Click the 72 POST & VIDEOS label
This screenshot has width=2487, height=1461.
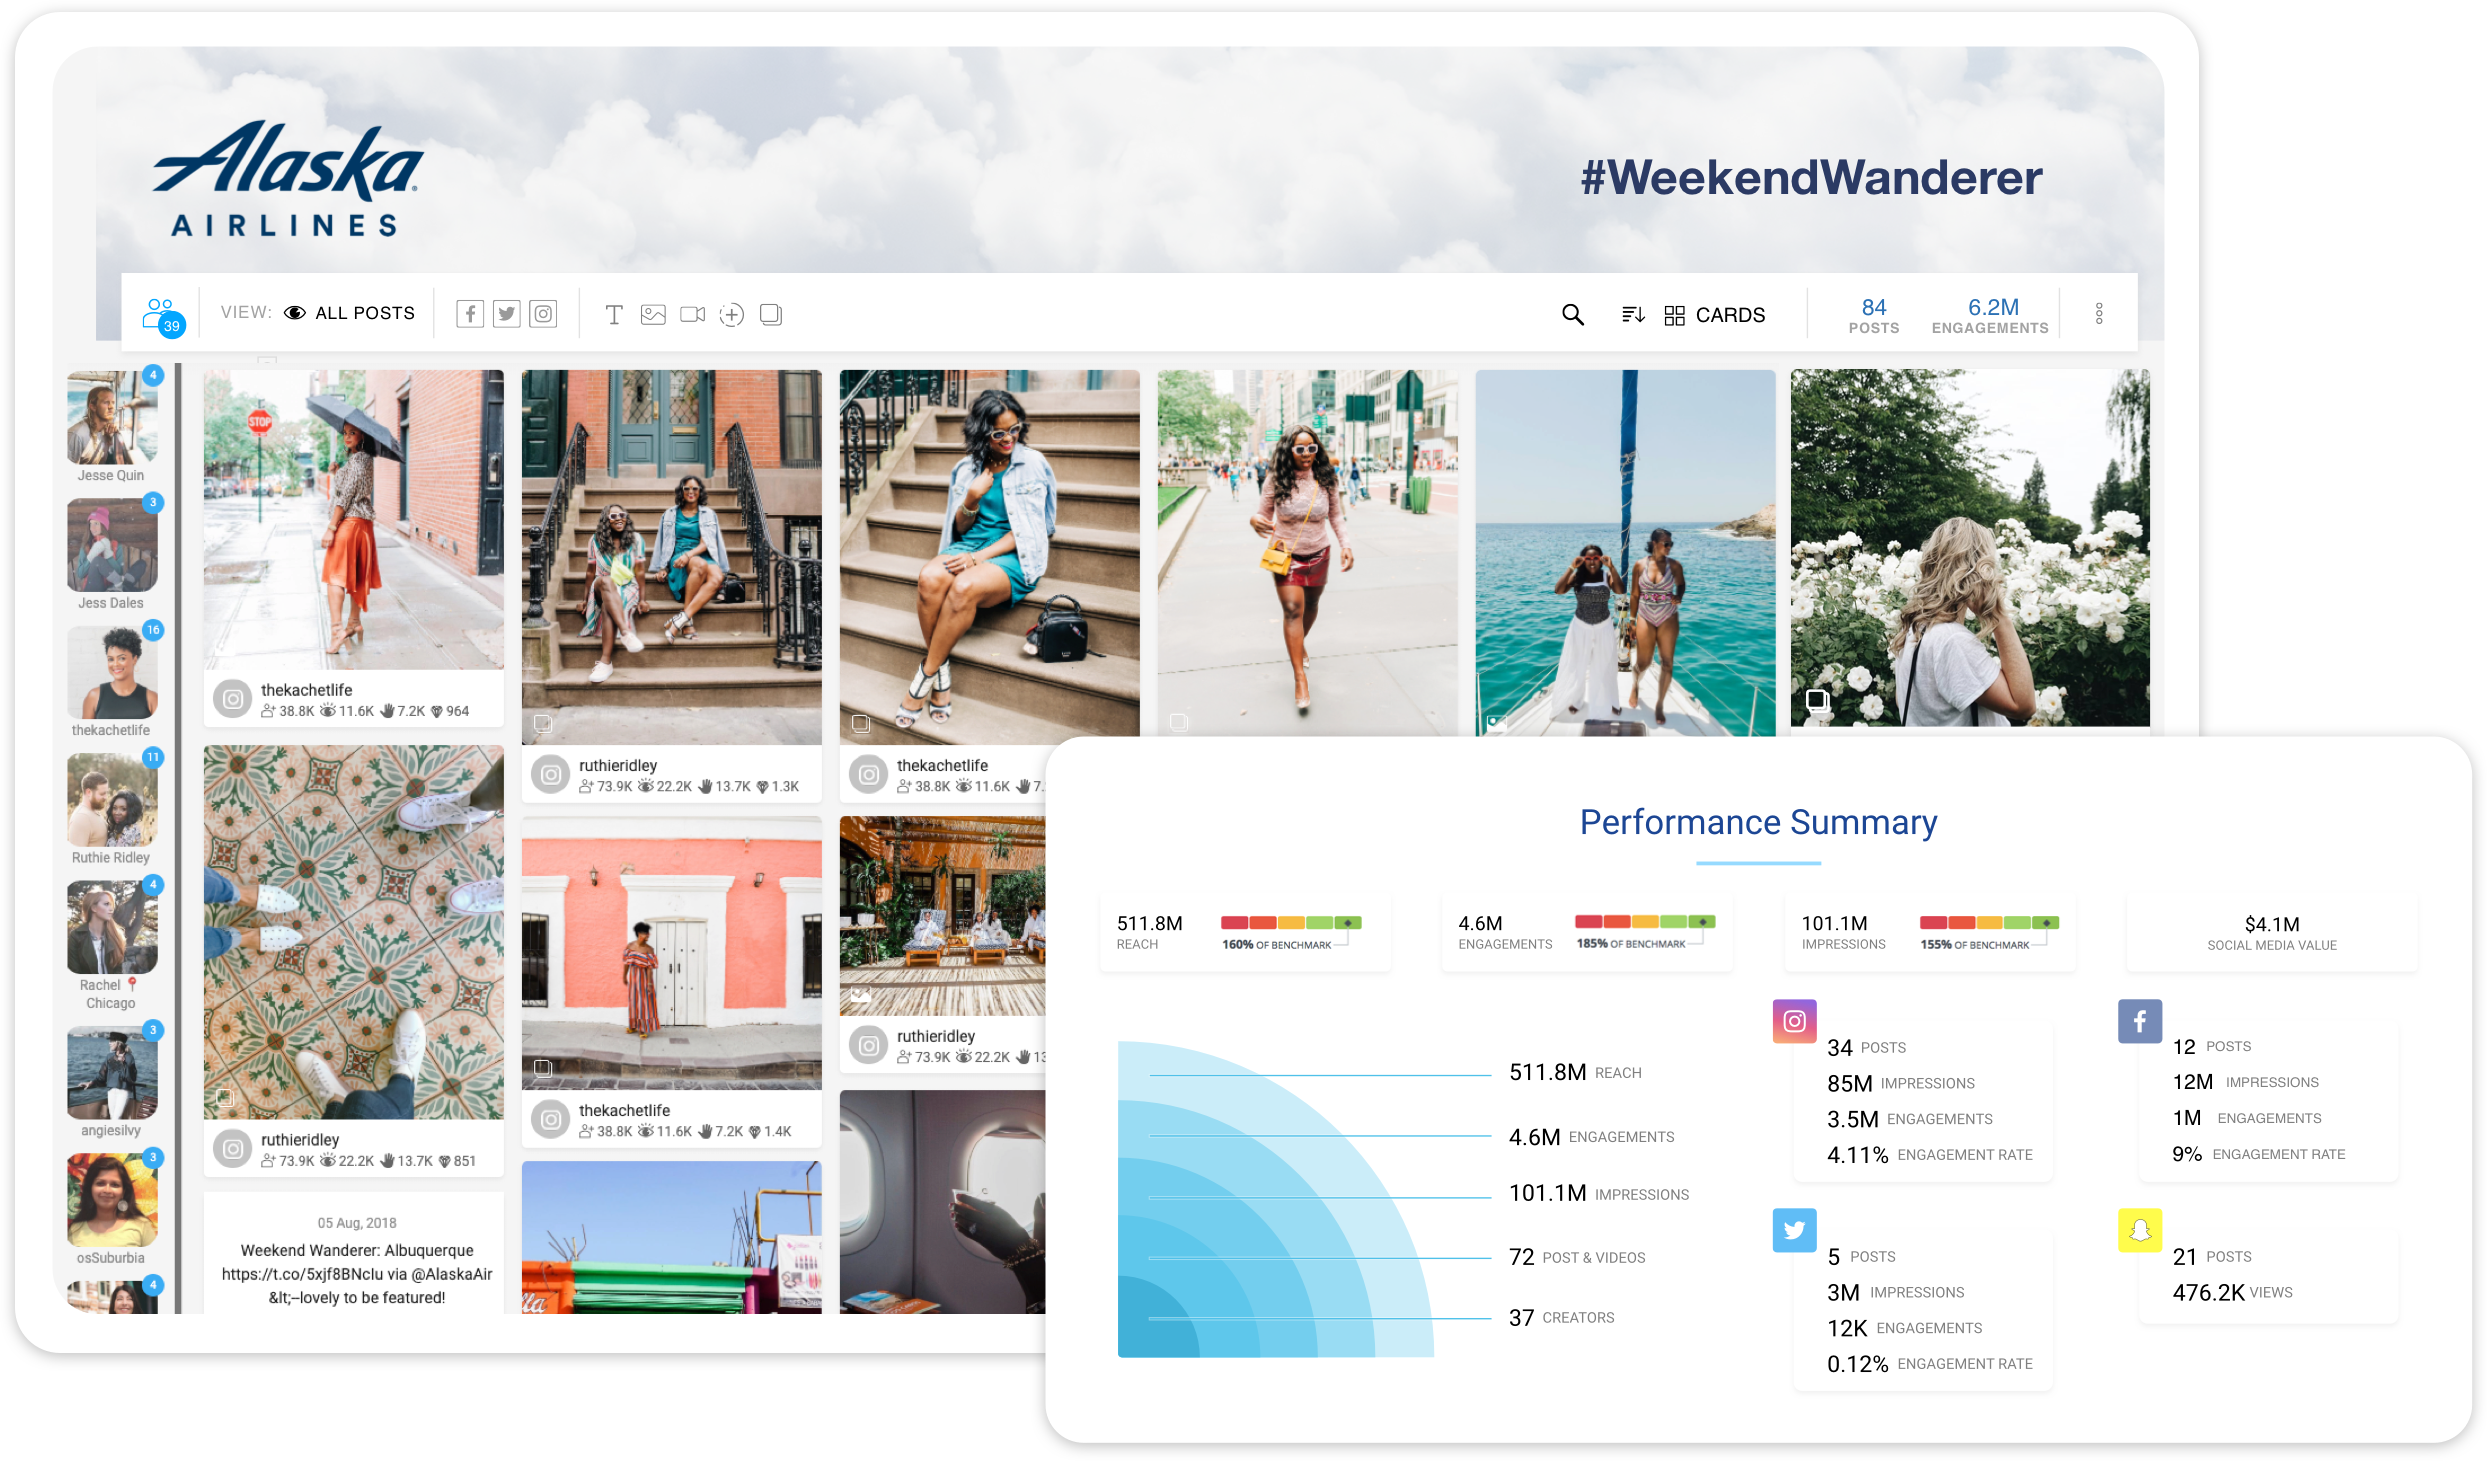pyautogui.click(x=1577, y=1257)
